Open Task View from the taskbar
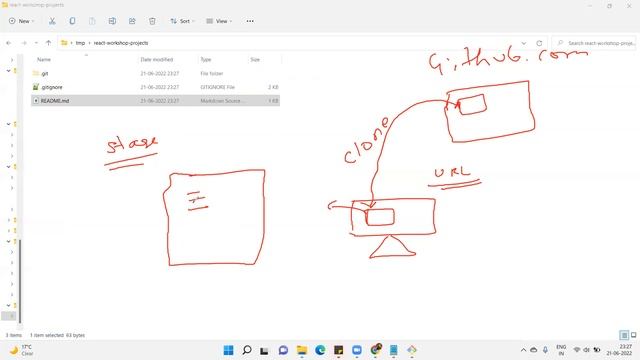This screenshot has height=360, width=640. click(x=264, y=350)
